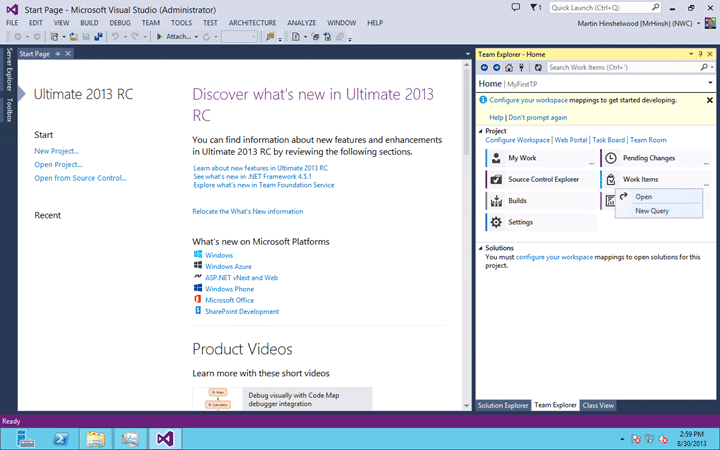Open the Pending Changes tile ellipsis menu

706,163
